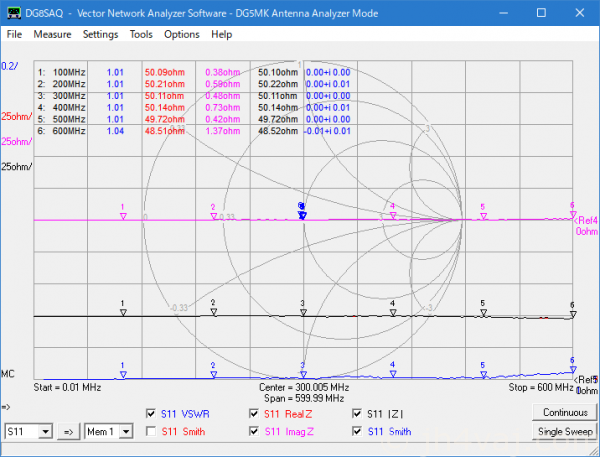Click magenta marker 1 on the Imag Z trace
Screen dimensions: 600x457
122,214
